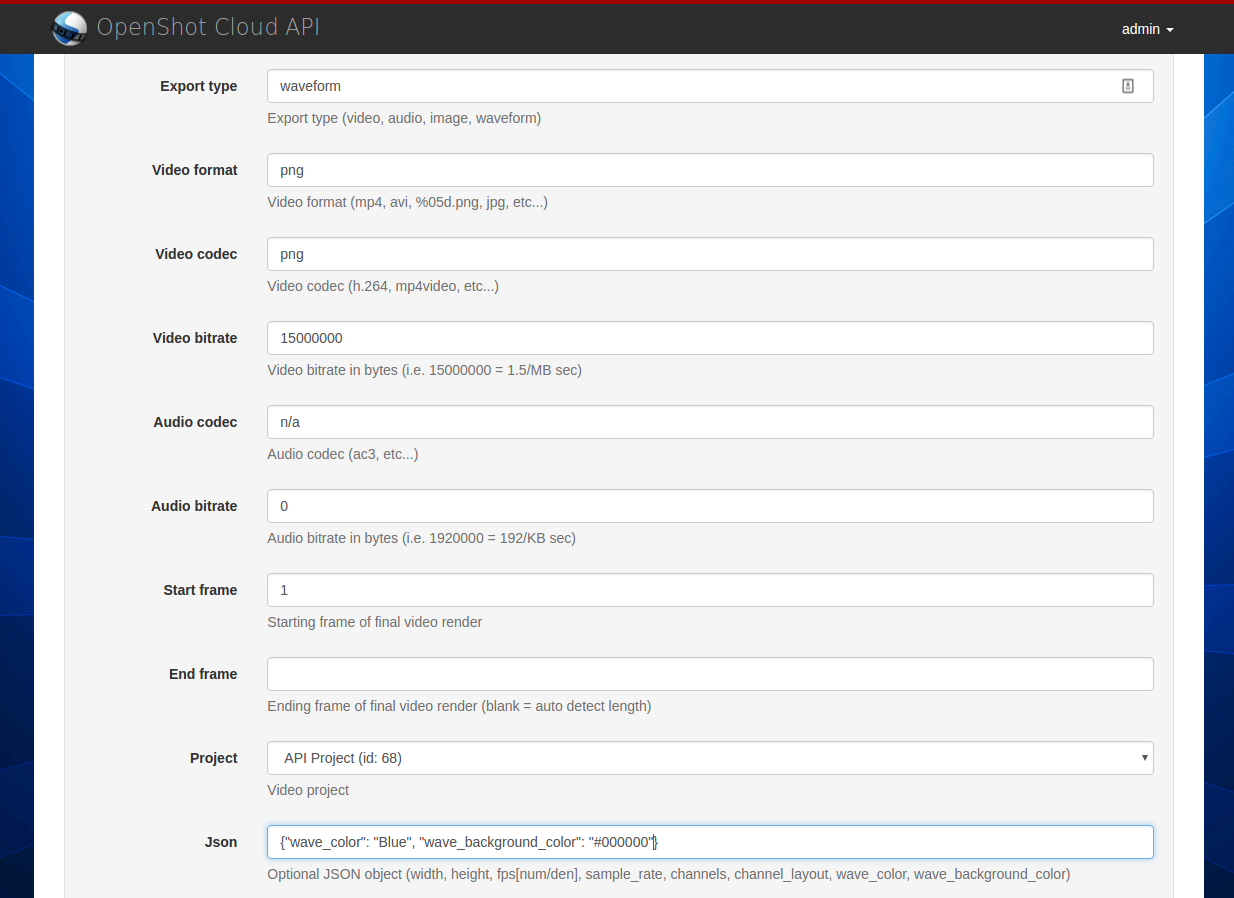Place cursor in the Json text field
The width and height of the screenshot is (1234, 898).
[900, 842]
